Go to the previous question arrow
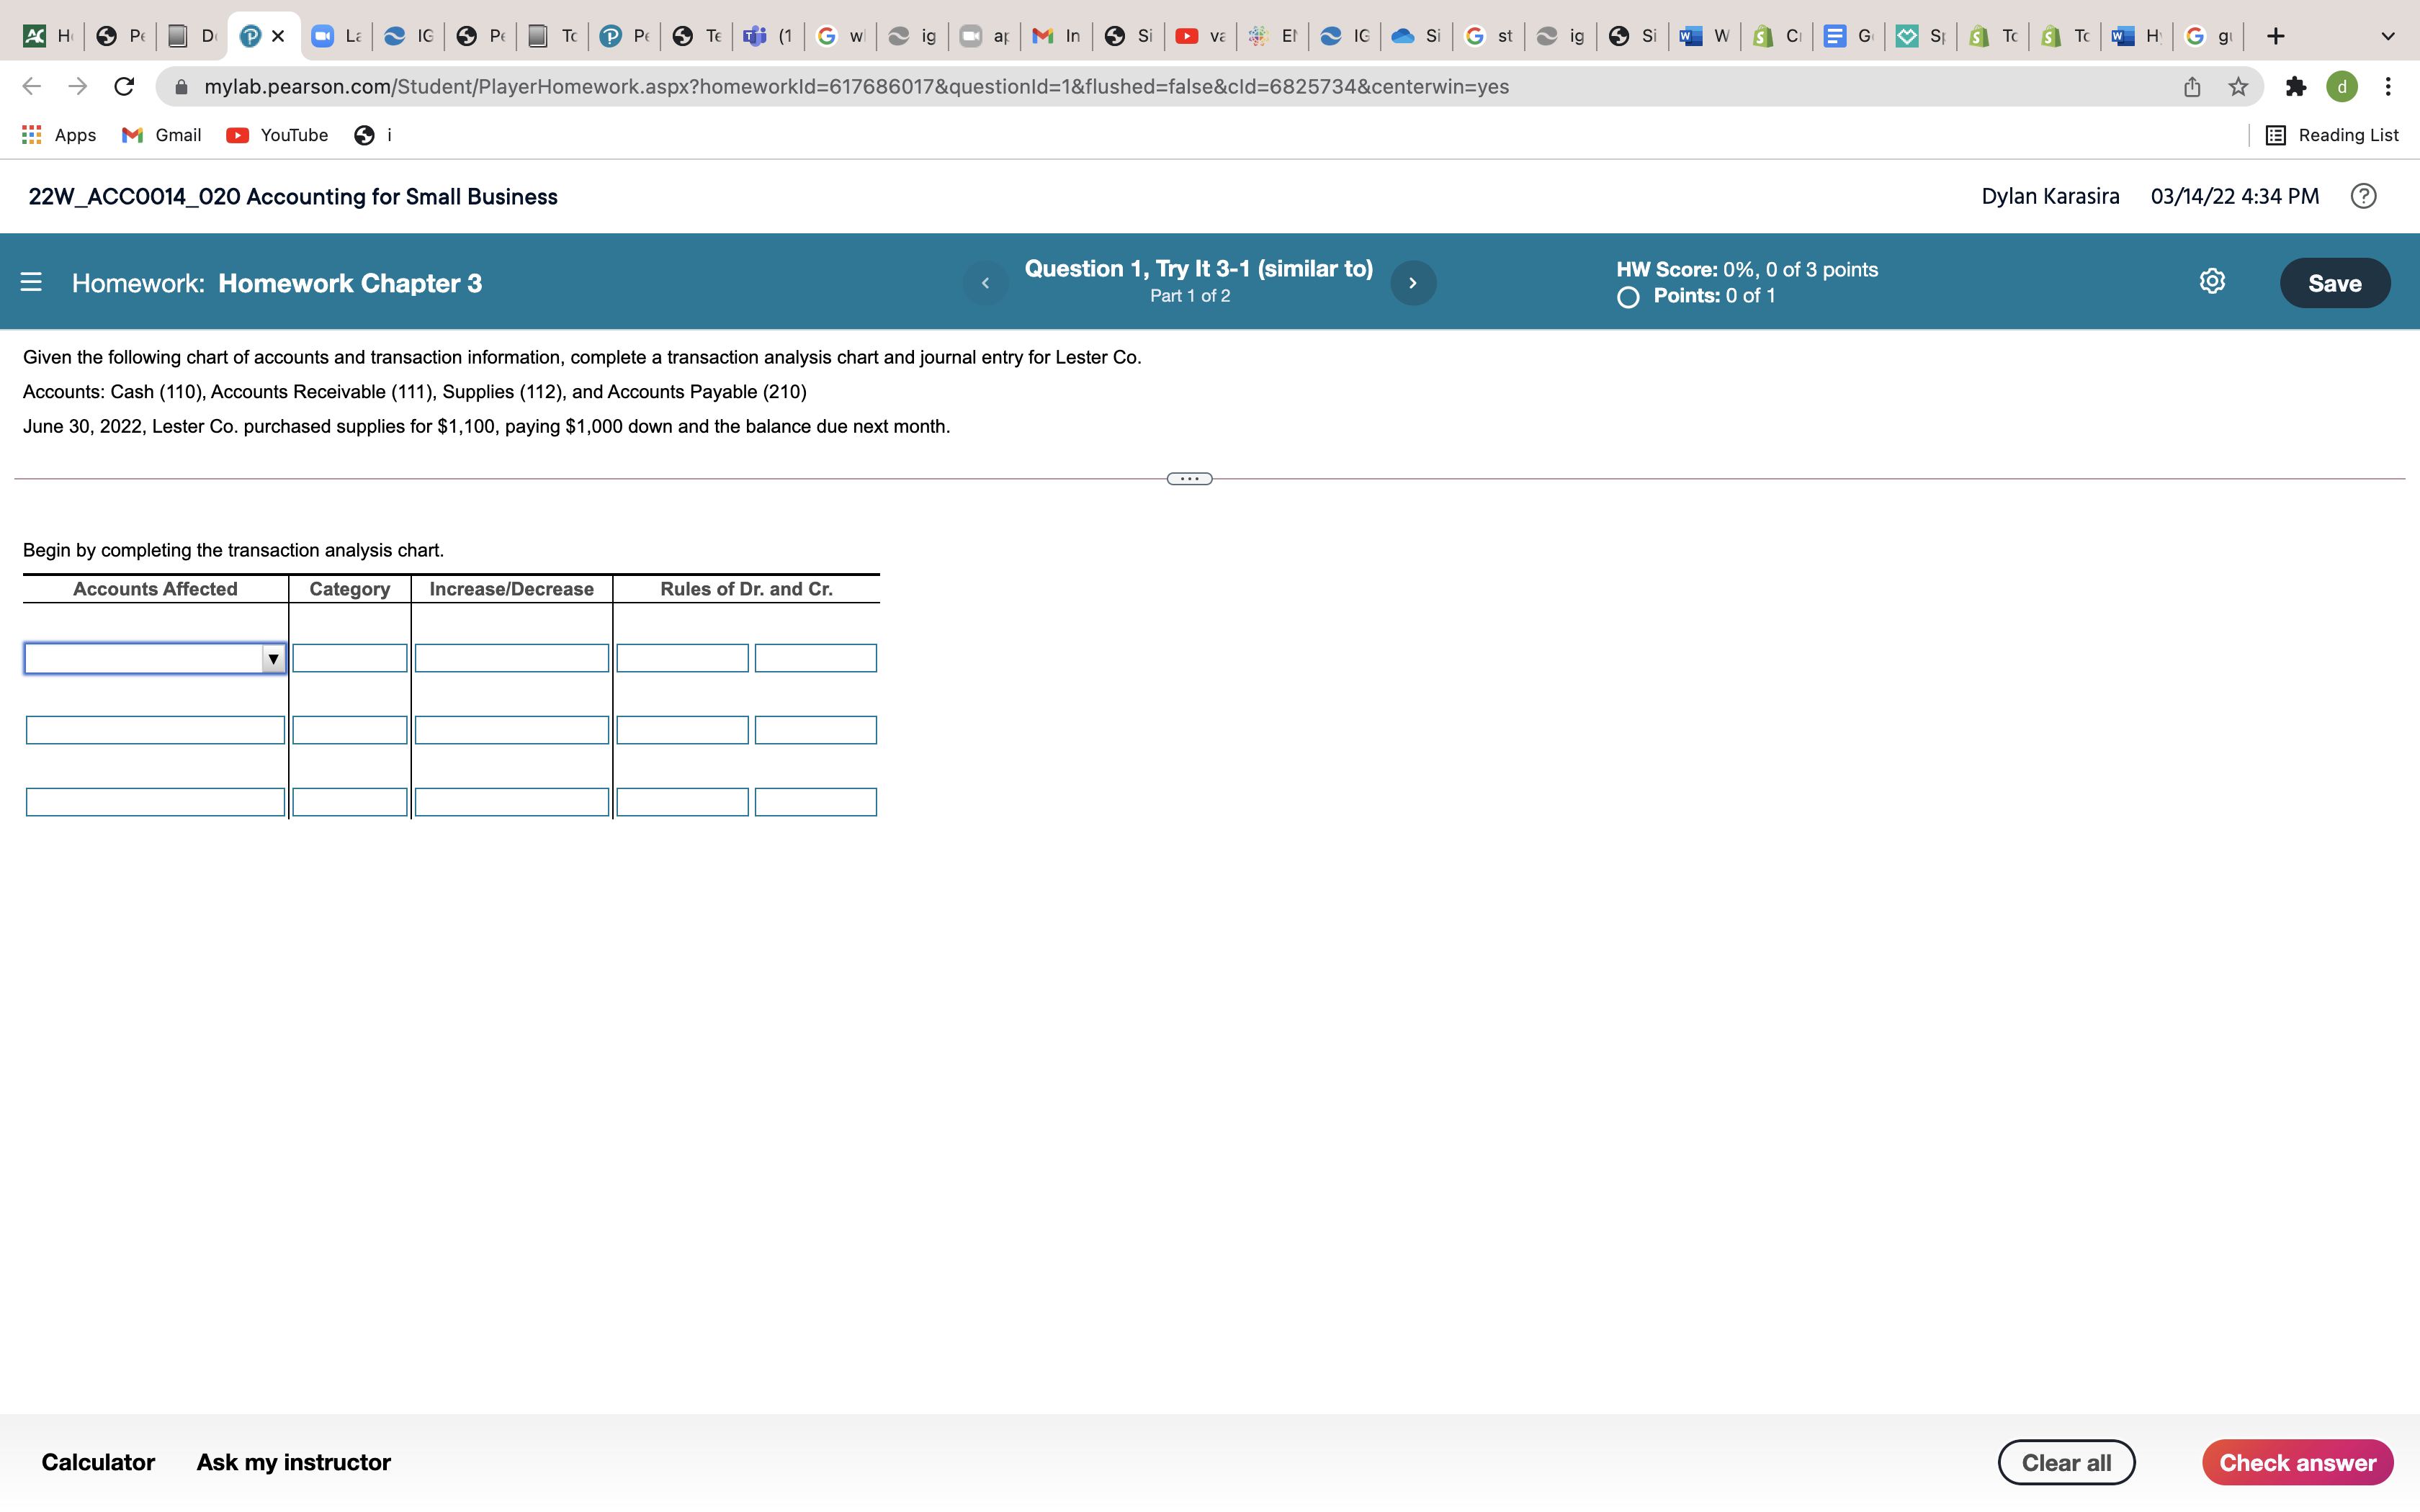This screenshot has height=1512, width=2420. click(985, 283)
